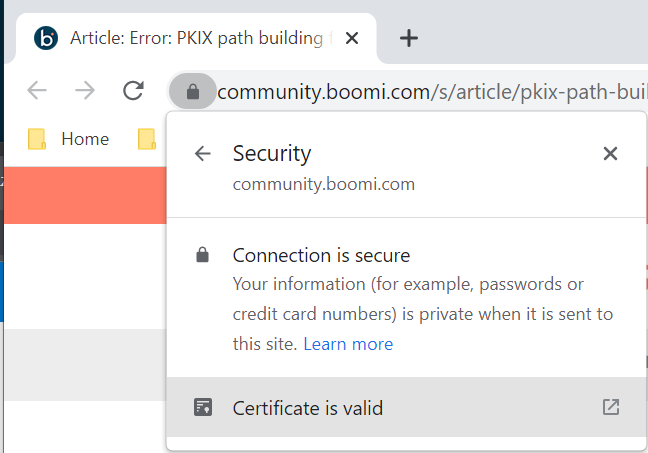
Task: Click the Boomi favicon on the browser tab
Action: point(46,39)
